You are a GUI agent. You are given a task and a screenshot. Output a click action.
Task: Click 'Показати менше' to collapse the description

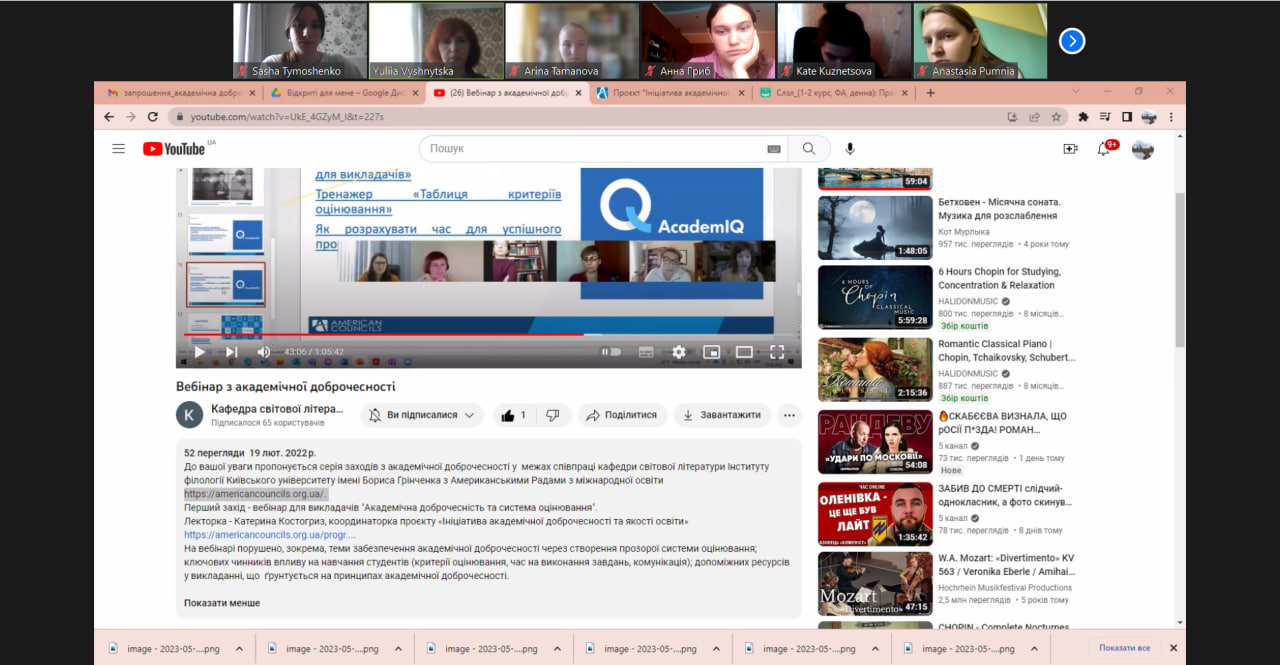point(222,603)
